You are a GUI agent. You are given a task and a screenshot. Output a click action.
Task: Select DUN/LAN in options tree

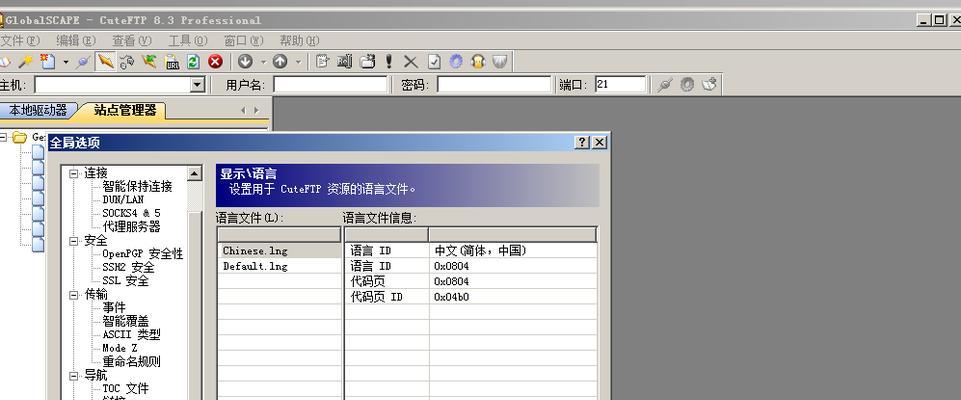point(123,200)
